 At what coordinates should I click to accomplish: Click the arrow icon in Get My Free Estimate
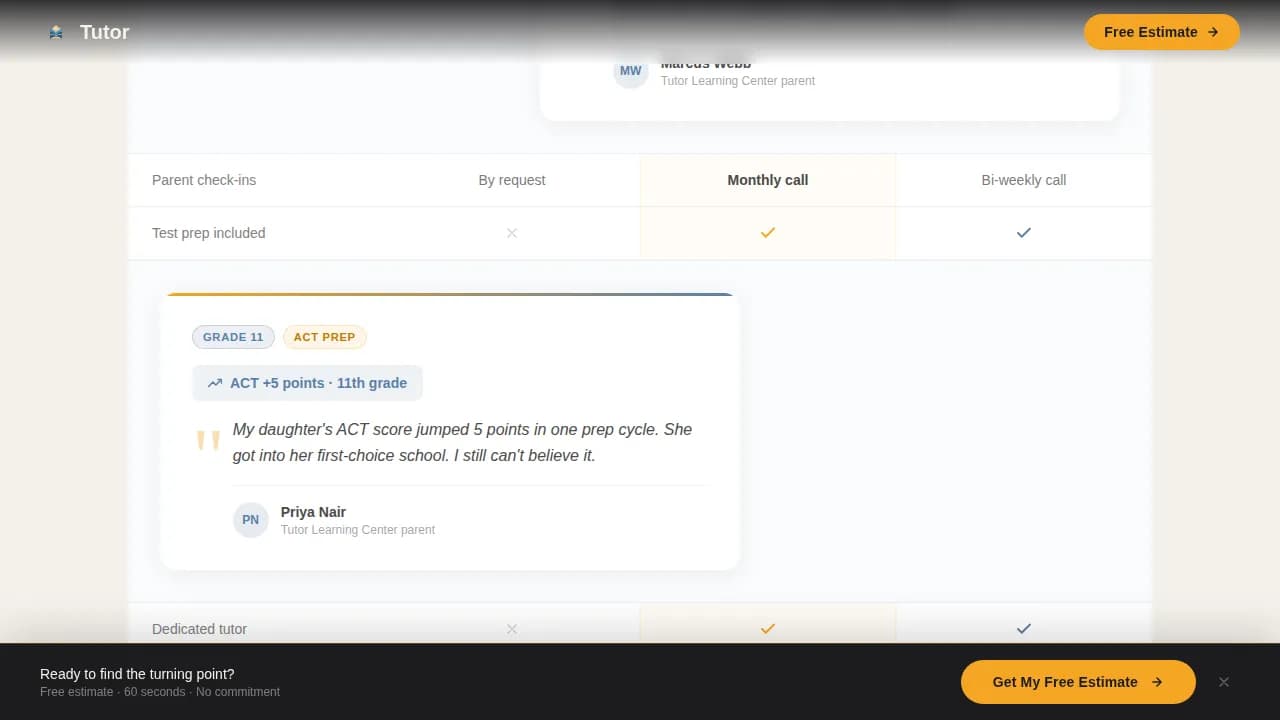click(1157, 682)
